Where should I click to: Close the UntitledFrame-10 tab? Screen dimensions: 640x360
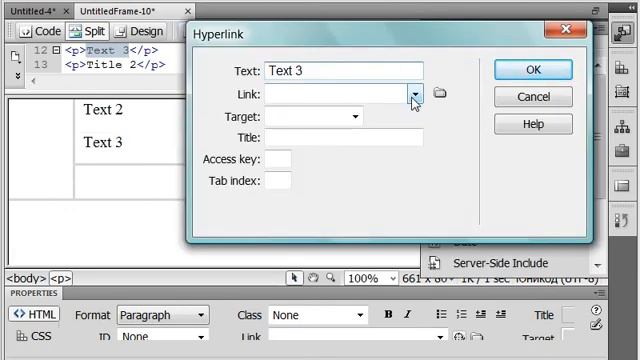click(x=188, y=11)
